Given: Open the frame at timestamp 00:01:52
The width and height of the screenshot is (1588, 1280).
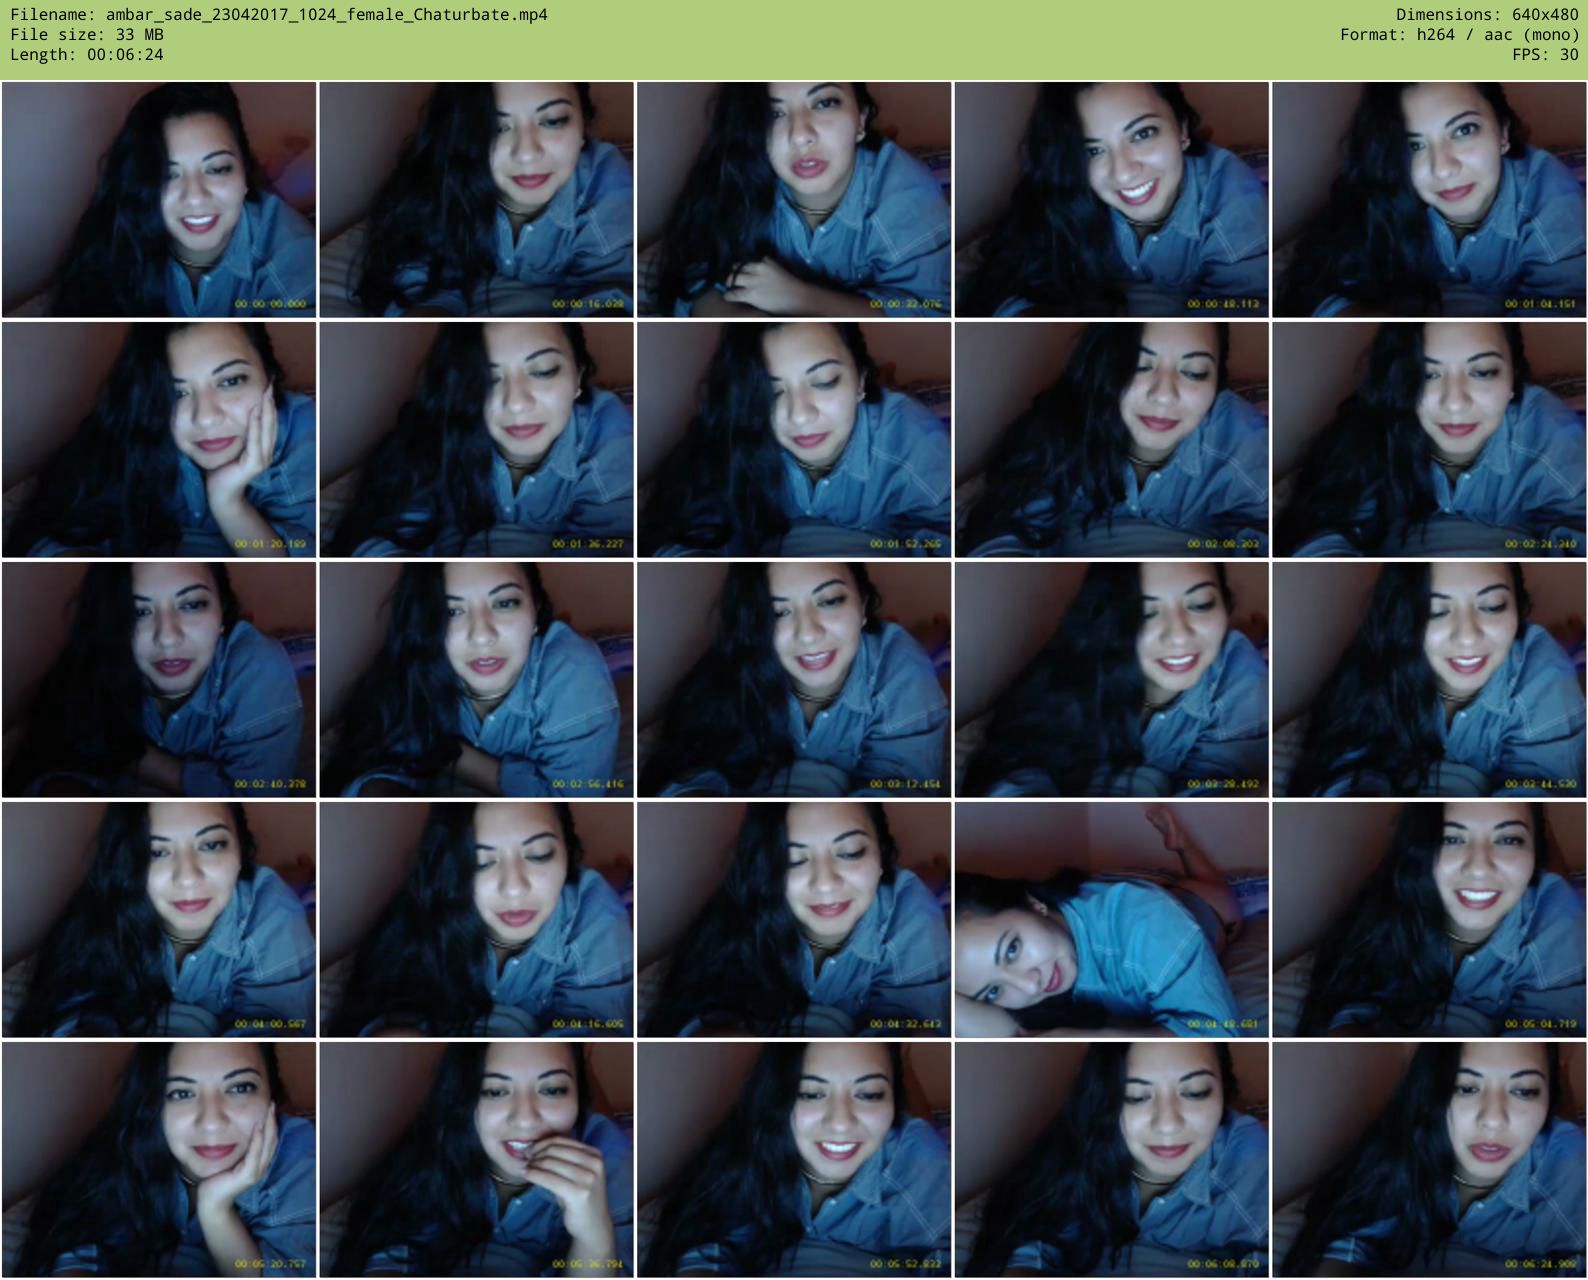Looking at the screenshot, I should pos(794,440).
